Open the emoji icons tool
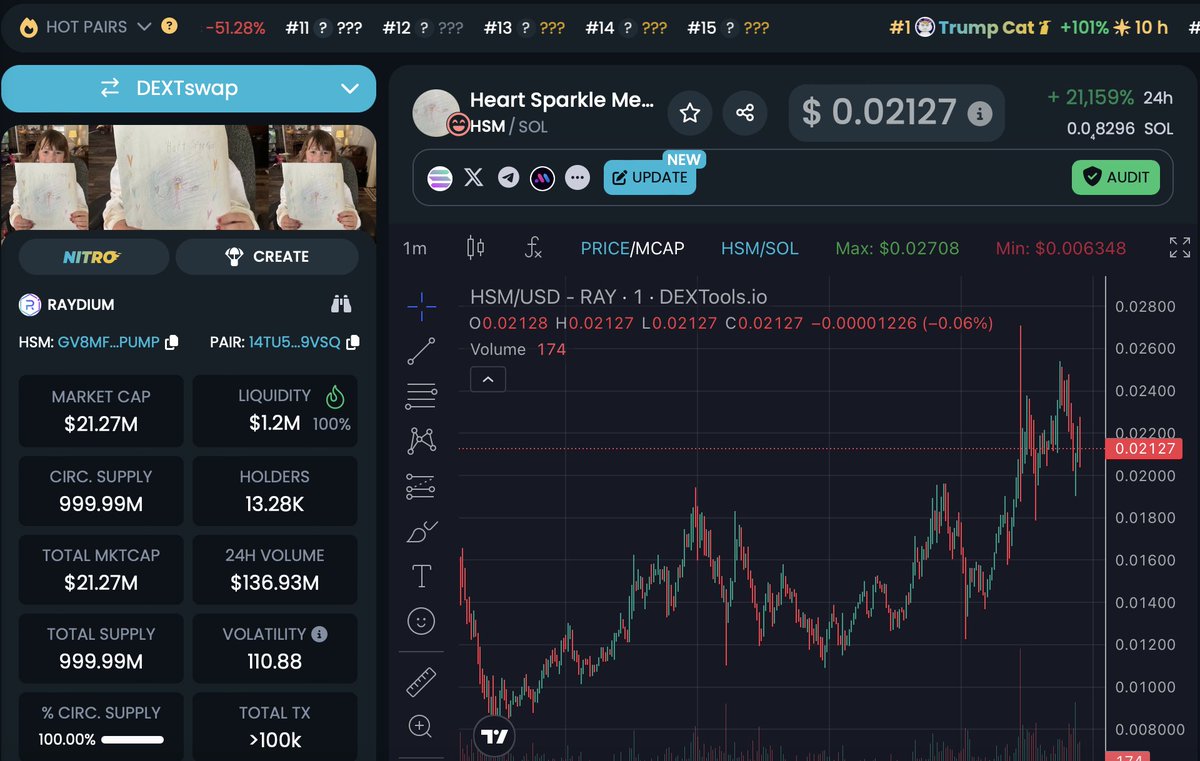 pos(422,621)
